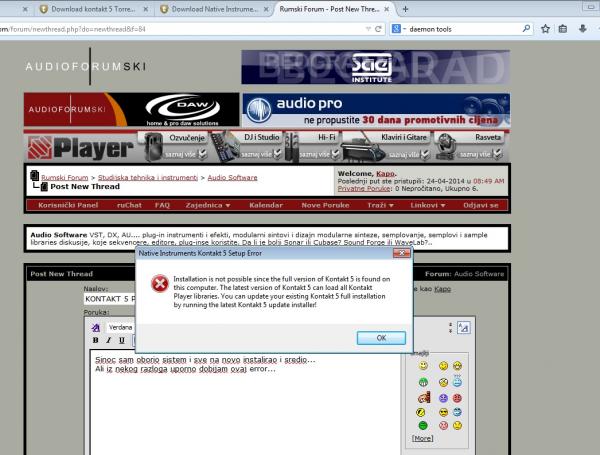600x455 pixels.
Task: Open the Verdana font dropdown
Action: [121, 328]
